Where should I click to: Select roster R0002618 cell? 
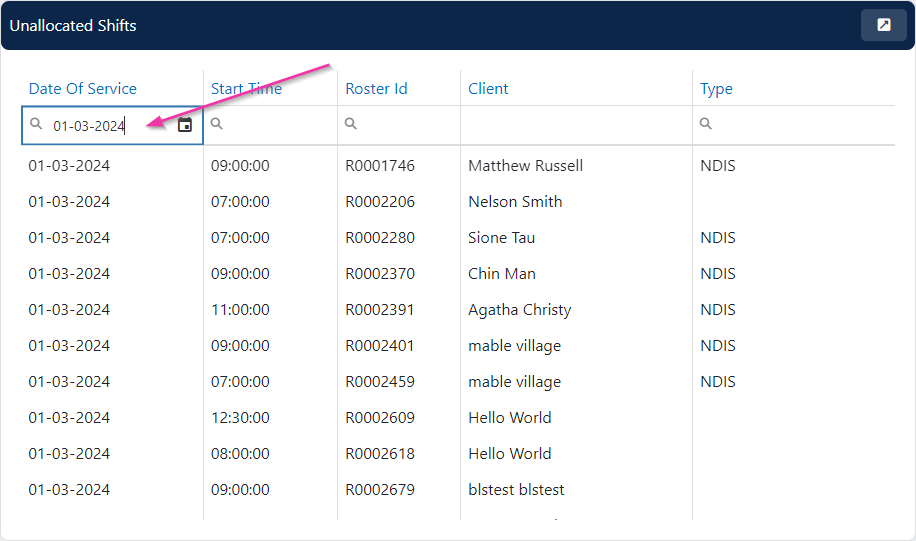coord(380,454)
